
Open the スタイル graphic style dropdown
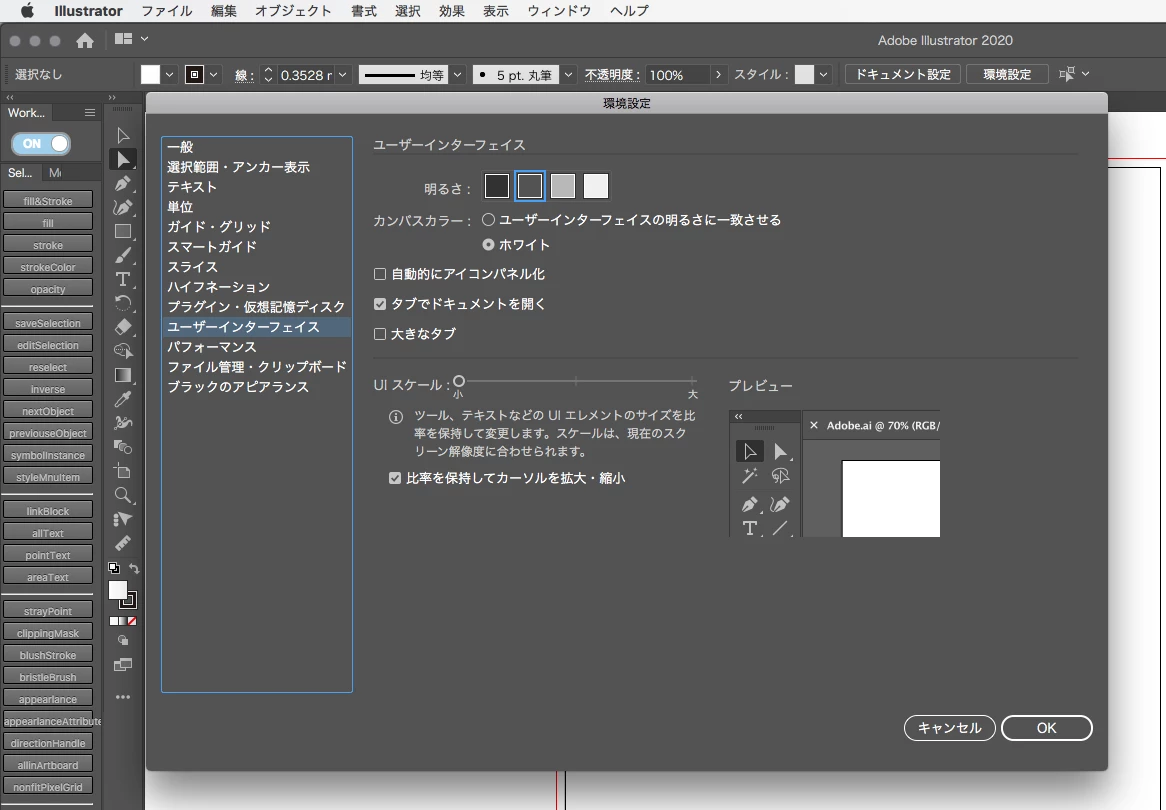point(823,74)
